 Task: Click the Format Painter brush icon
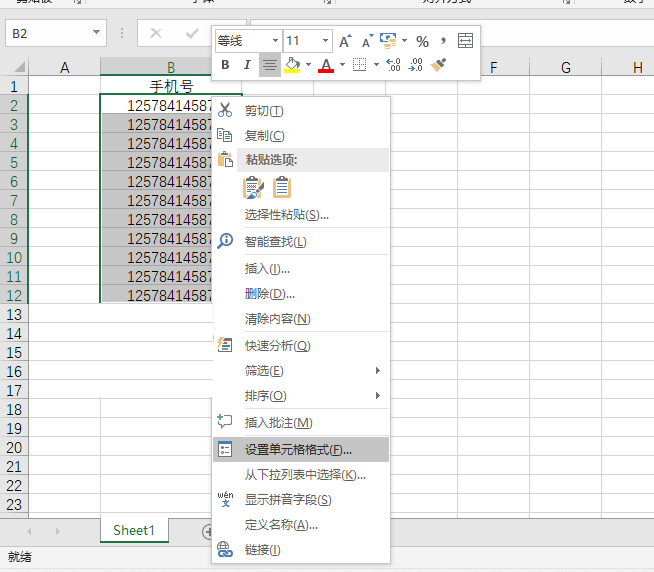coord(438,65)
